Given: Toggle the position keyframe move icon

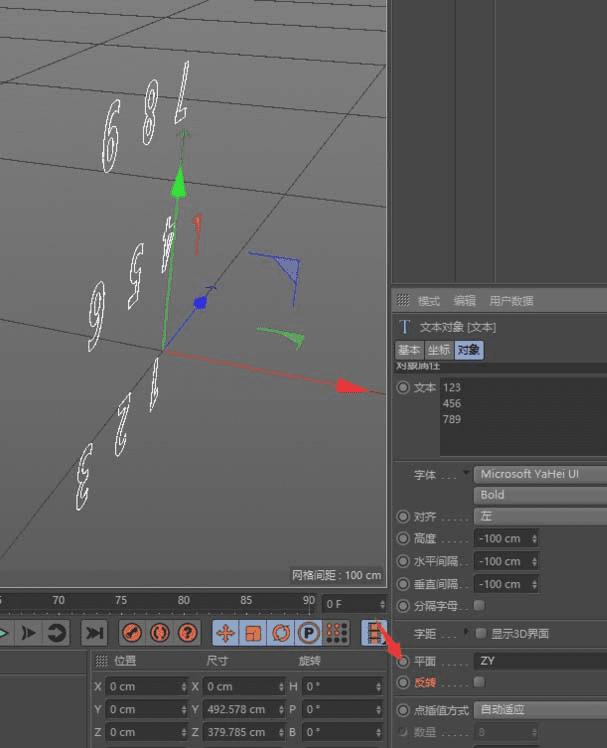Looking at the screenshot, I should tap(225, 633).
